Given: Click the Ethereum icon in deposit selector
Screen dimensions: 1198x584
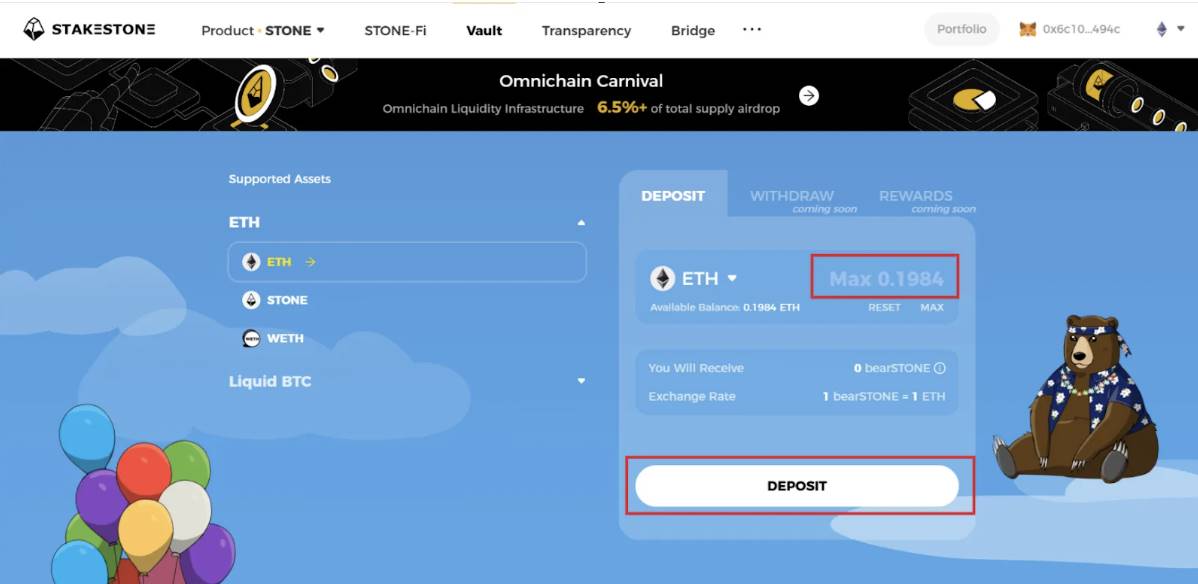Looking at the screenshot, I should 662,278.
